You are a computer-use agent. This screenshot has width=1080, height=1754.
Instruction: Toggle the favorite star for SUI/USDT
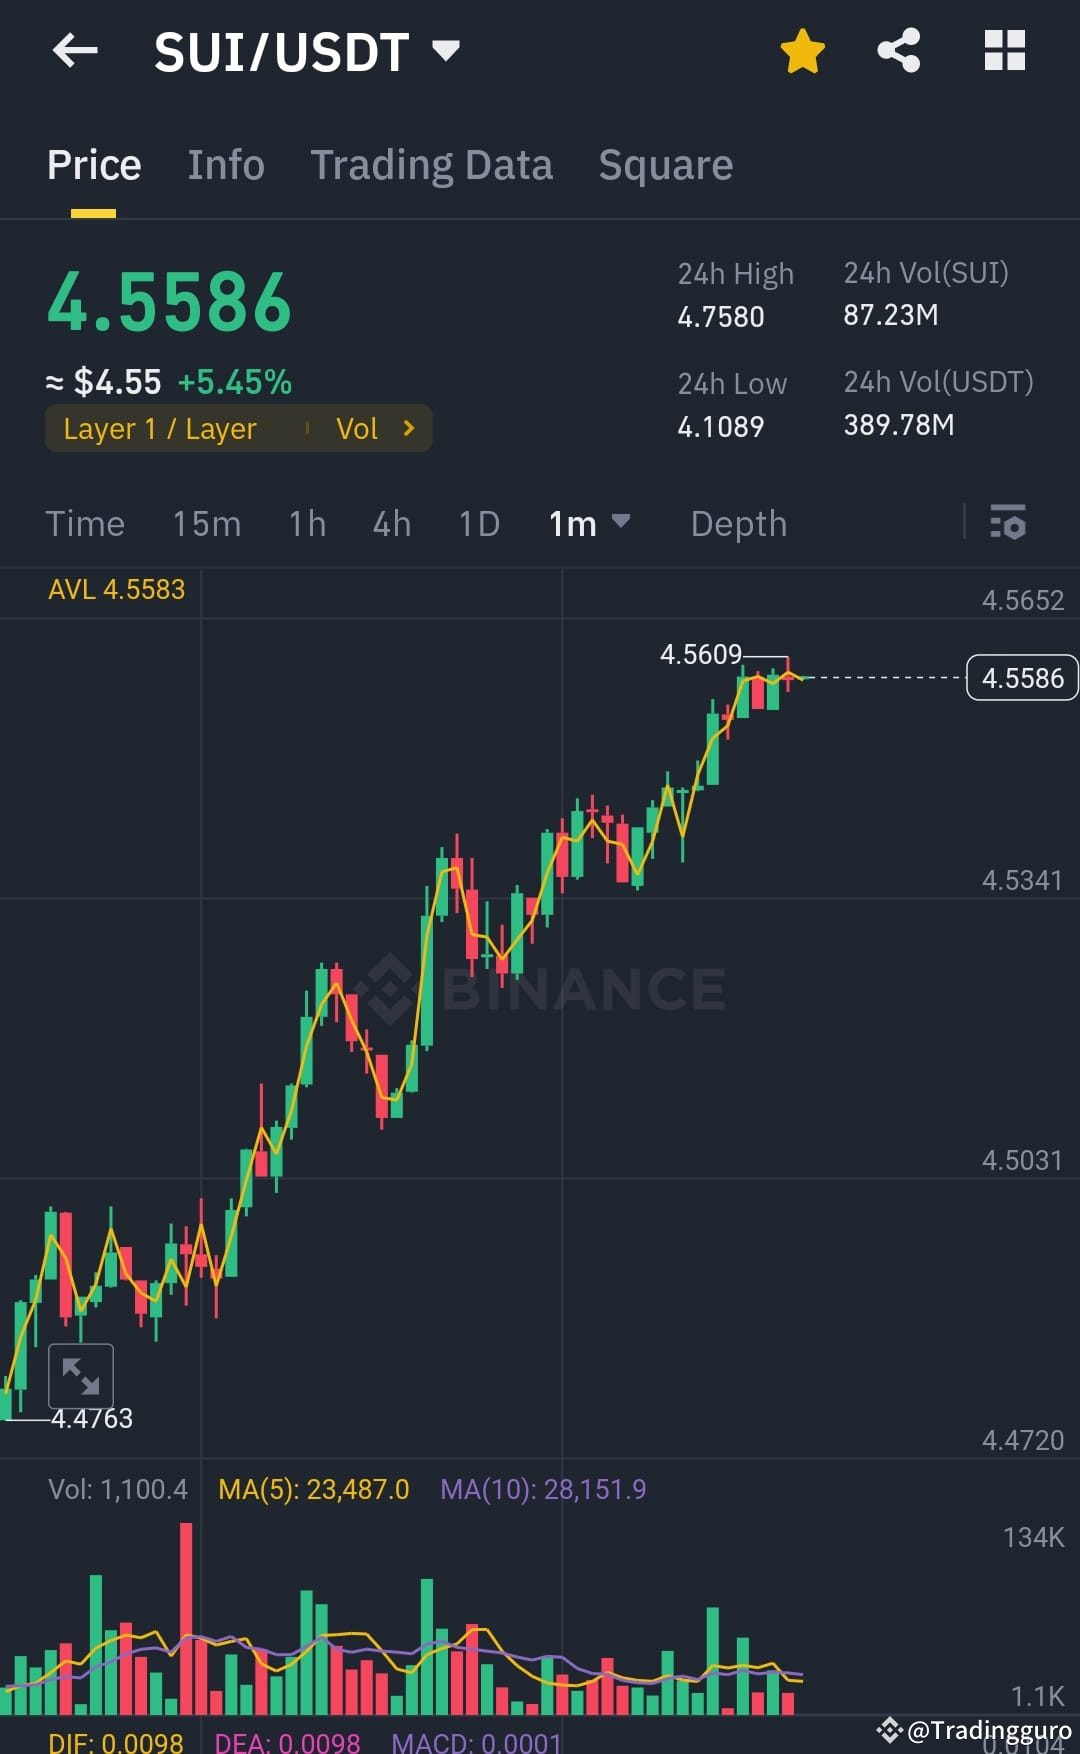(802, 49)
